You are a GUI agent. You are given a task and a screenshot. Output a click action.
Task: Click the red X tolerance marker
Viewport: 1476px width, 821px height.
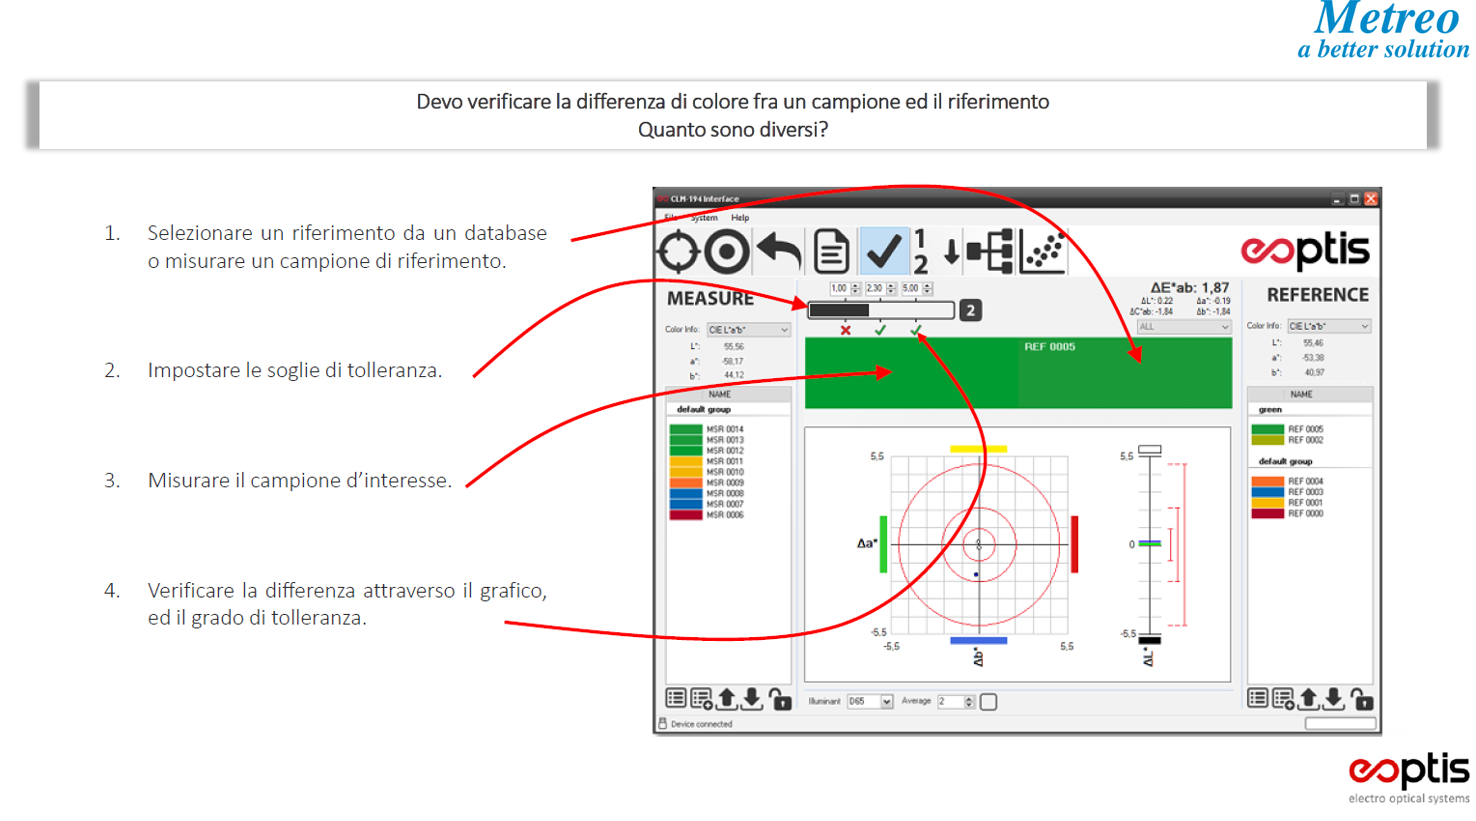[x=845, y=330]
